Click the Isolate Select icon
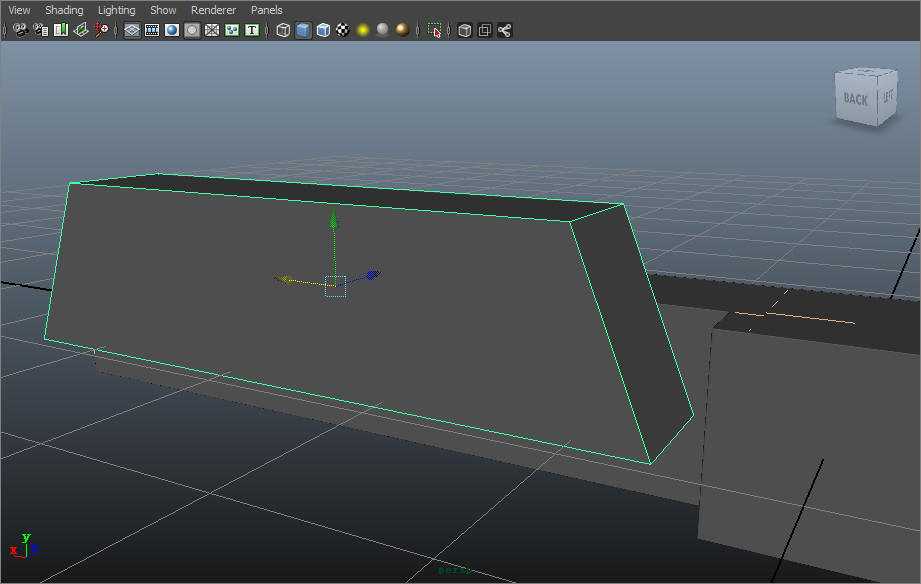 (435, 30)
